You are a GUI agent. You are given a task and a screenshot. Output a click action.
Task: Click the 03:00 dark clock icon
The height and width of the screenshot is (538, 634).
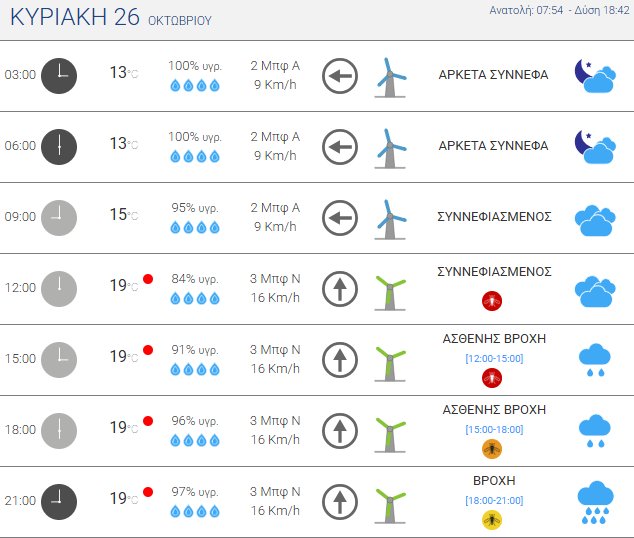coord(59,74)
